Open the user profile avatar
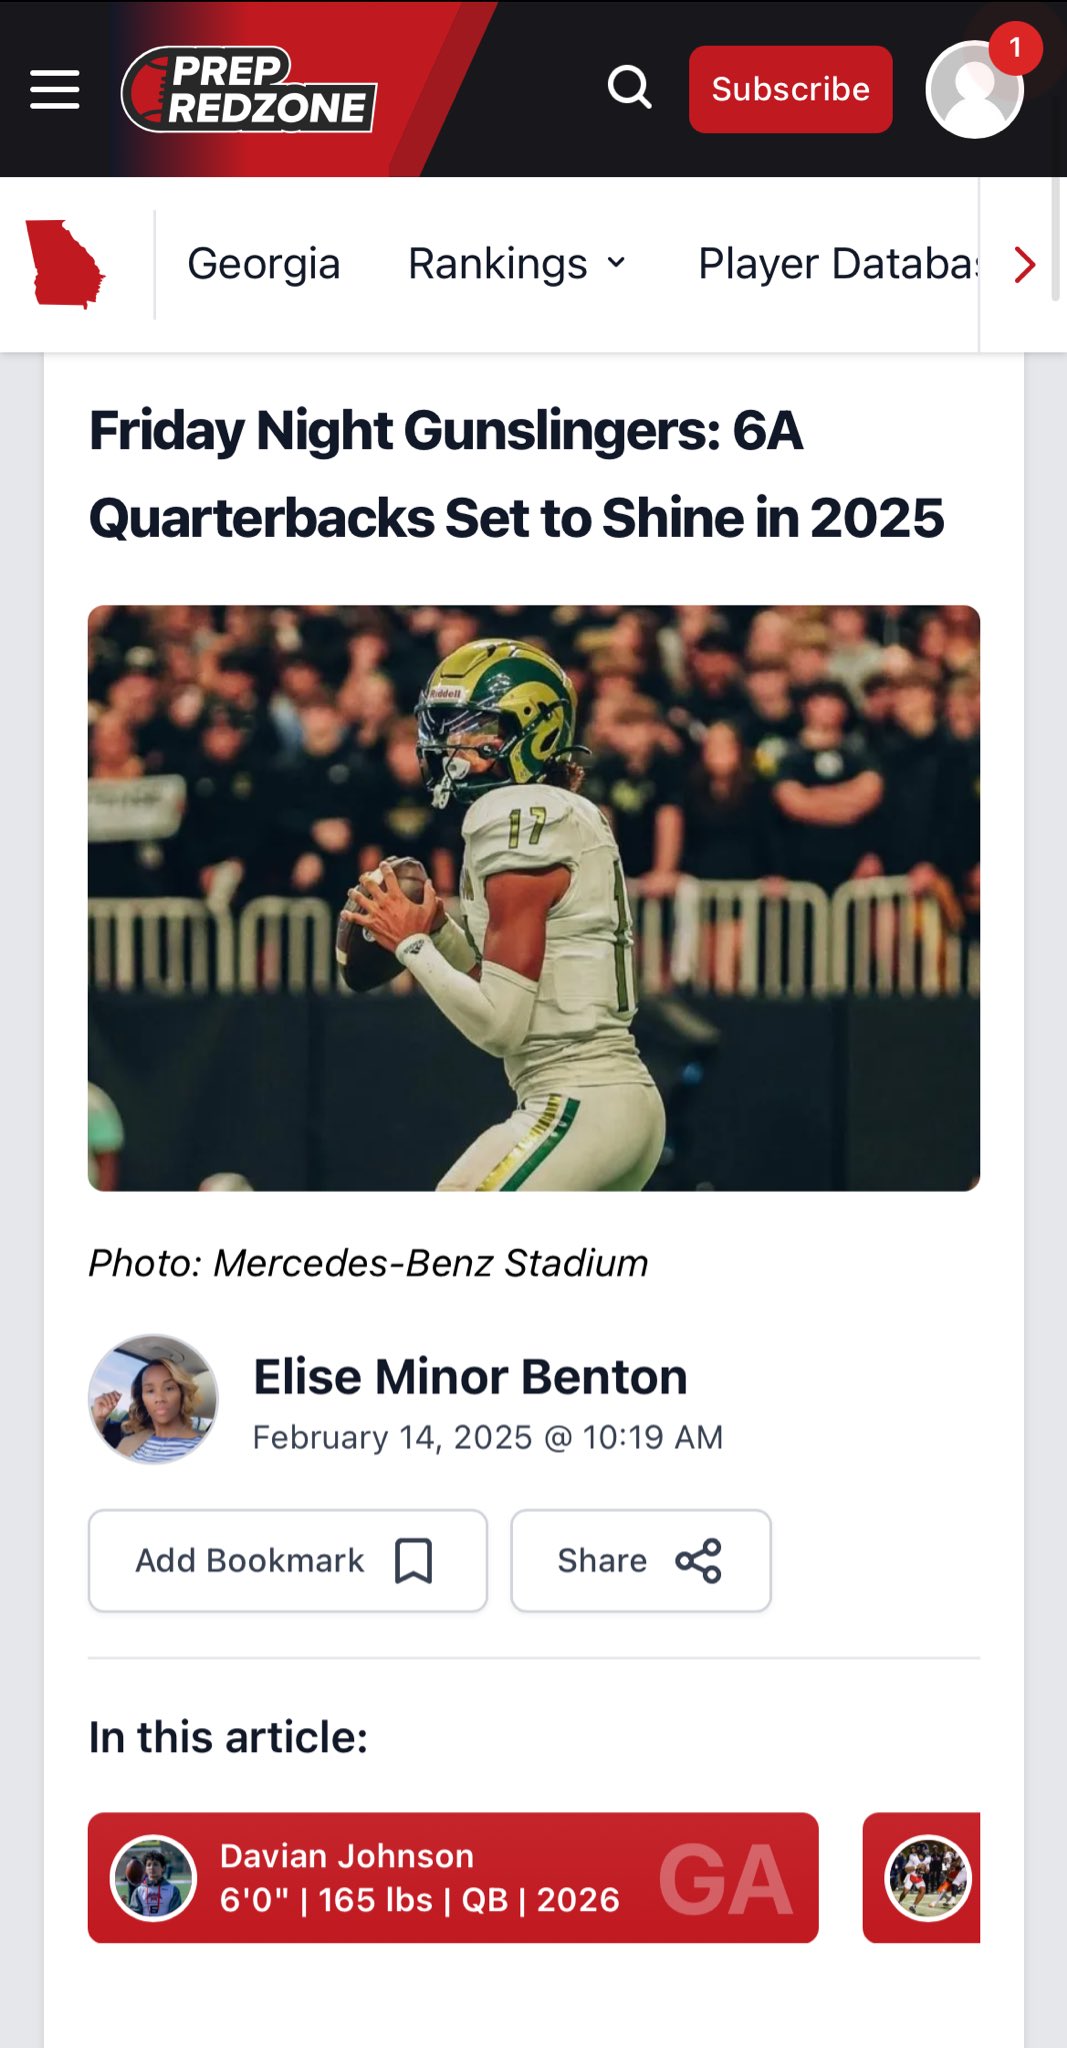The height and width of the screenshot is (2048, 1067). 973,92
